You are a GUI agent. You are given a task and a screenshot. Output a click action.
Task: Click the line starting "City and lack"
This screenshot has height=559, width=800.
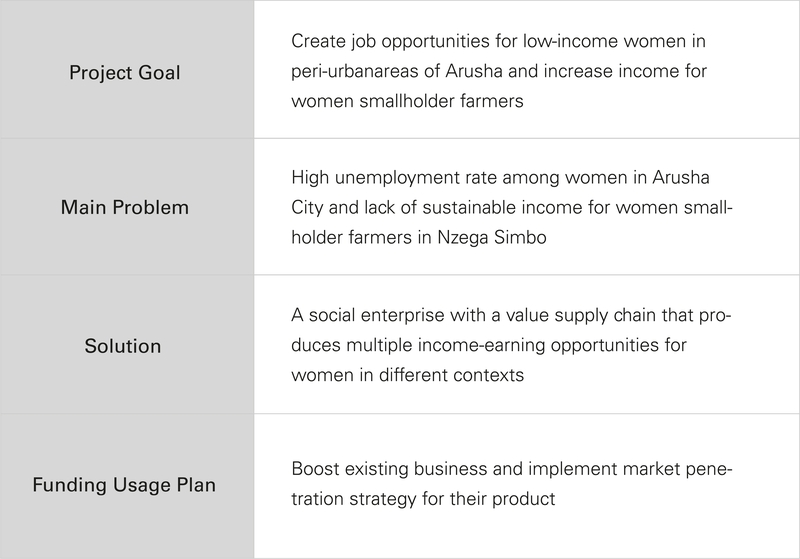point(514,209)
